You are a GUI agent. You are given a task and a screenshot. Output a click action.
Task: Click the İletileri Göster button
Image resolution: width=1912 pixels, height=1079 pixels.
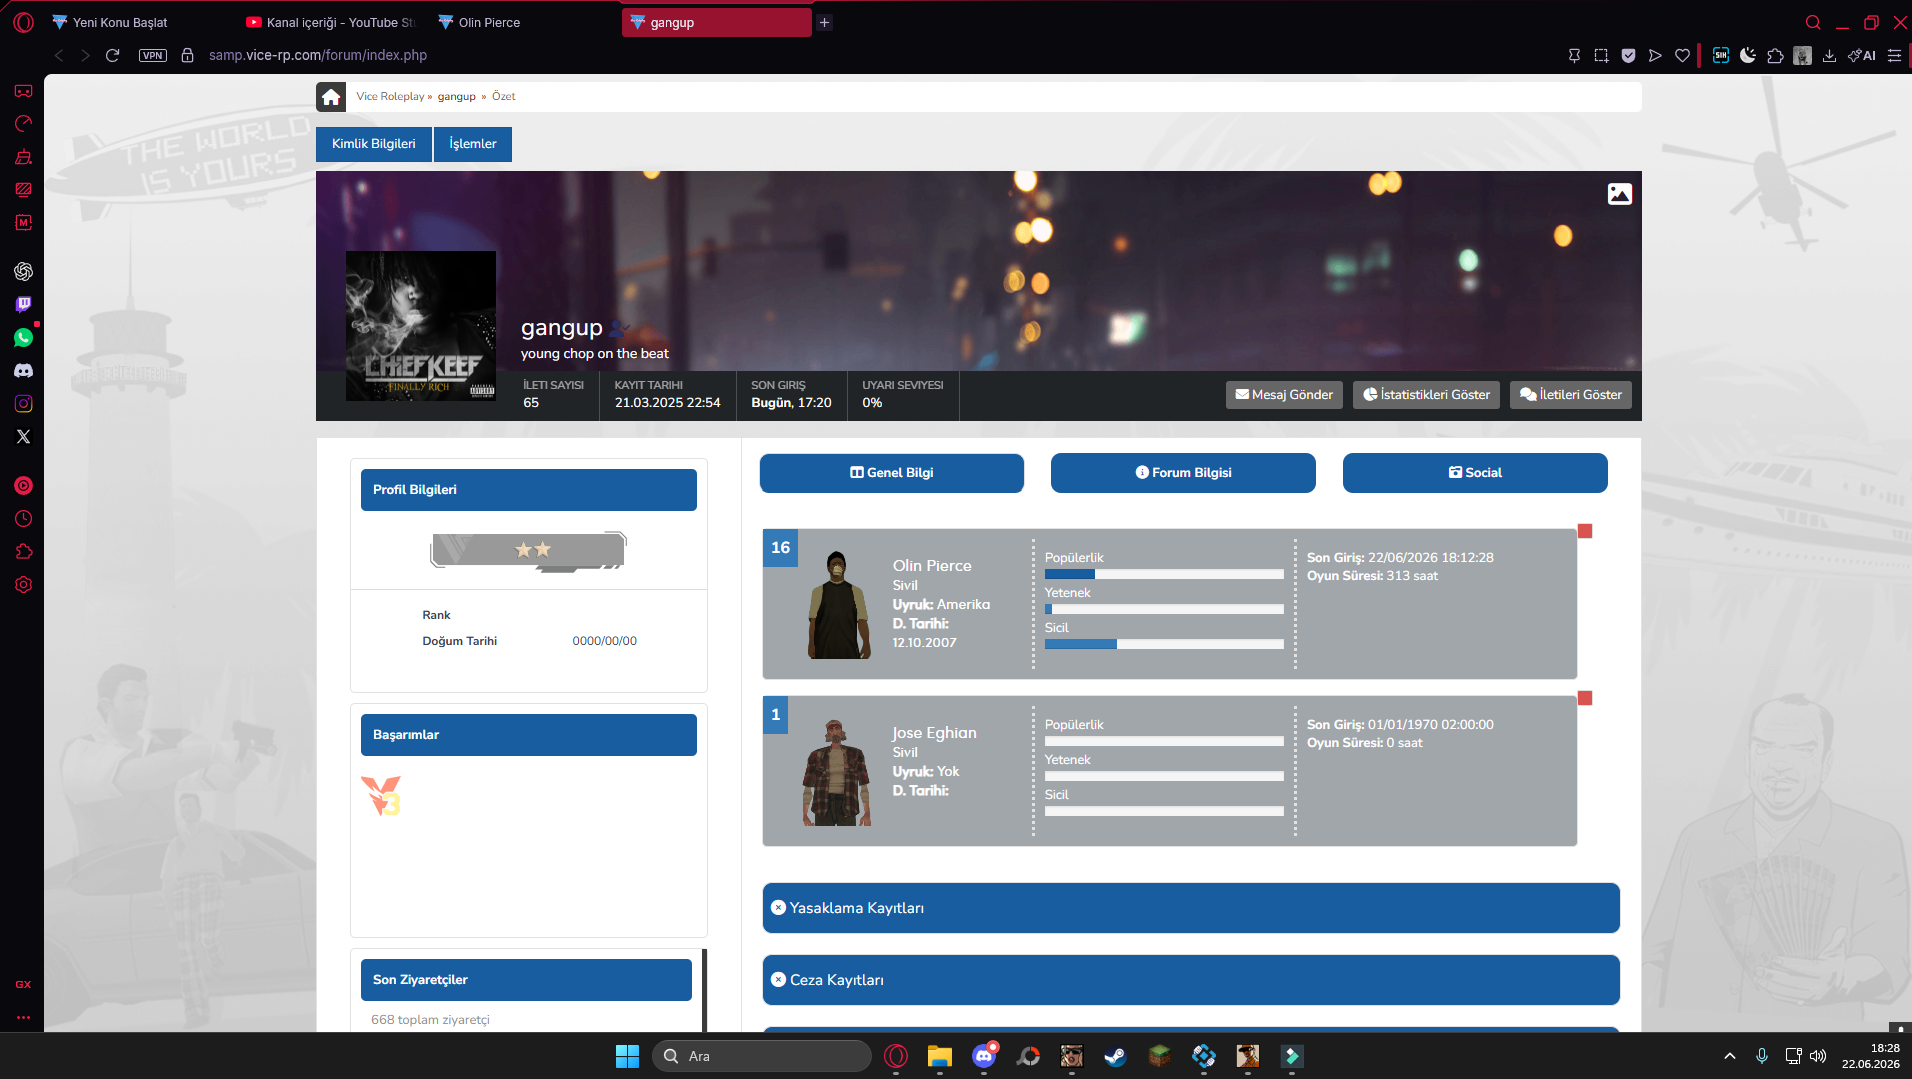point(1571,395)
